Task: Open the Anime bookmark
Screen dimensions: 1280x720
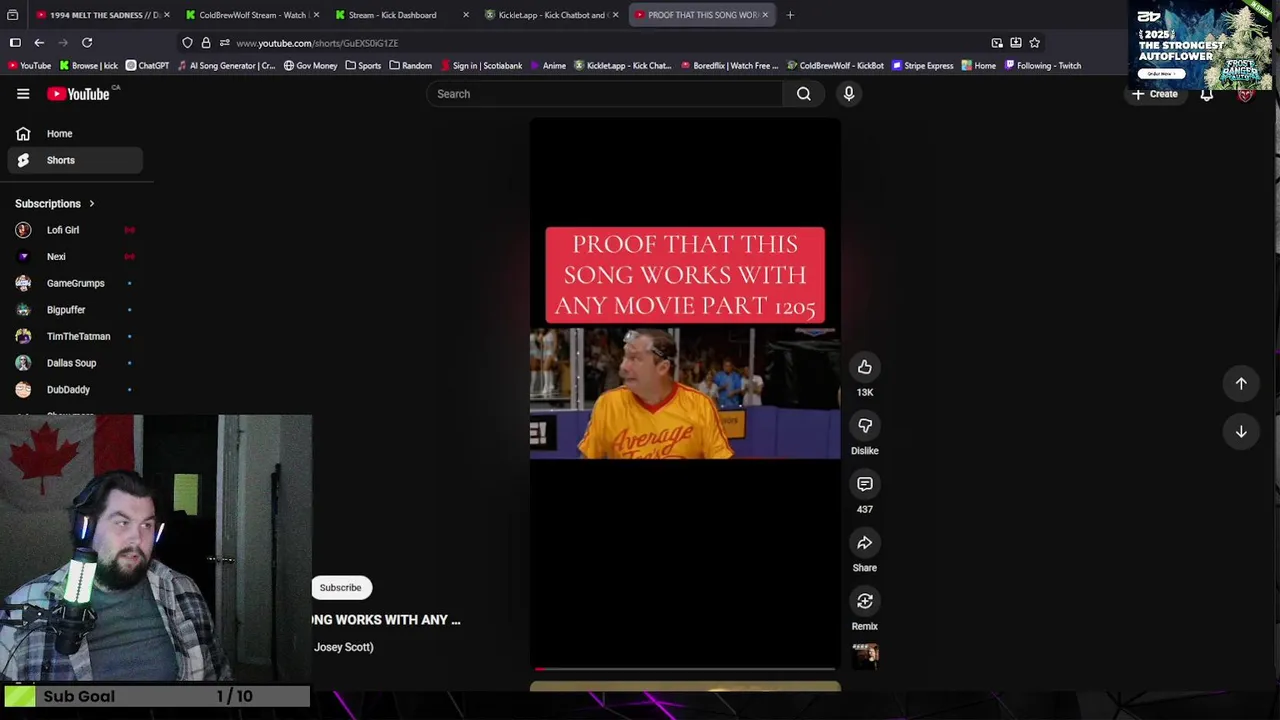Action: [x=548, y=66]
